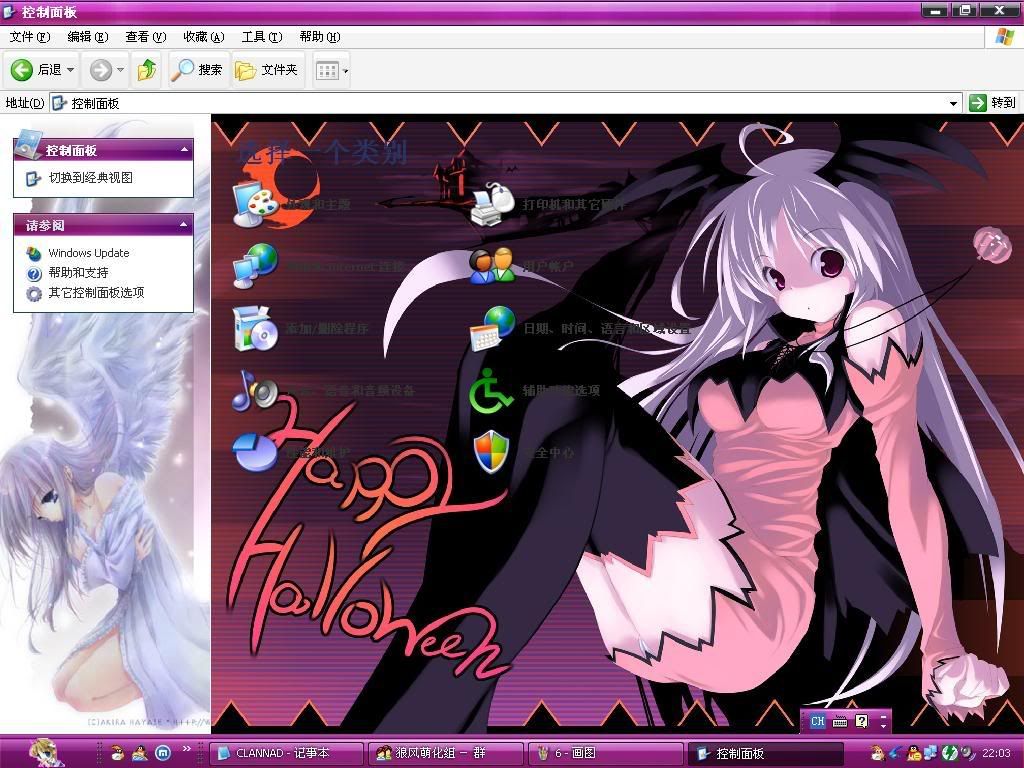
Task: Open Printers and Other Hardware icon
Action: (x=492, y=204)
